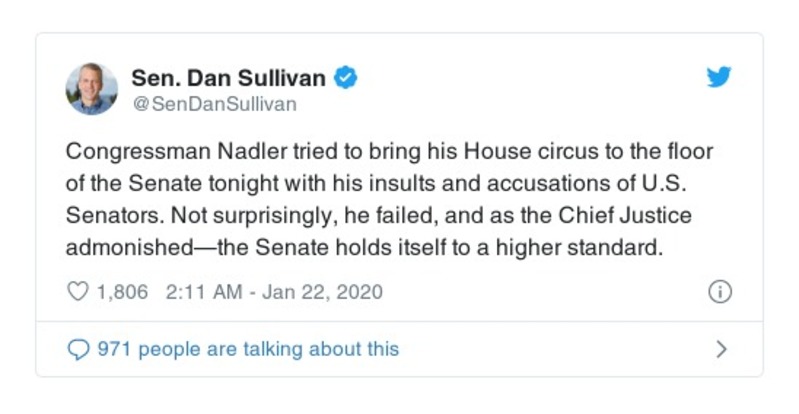
Task: Like the tweet using the heart icon
Action: tap(77, 293)
